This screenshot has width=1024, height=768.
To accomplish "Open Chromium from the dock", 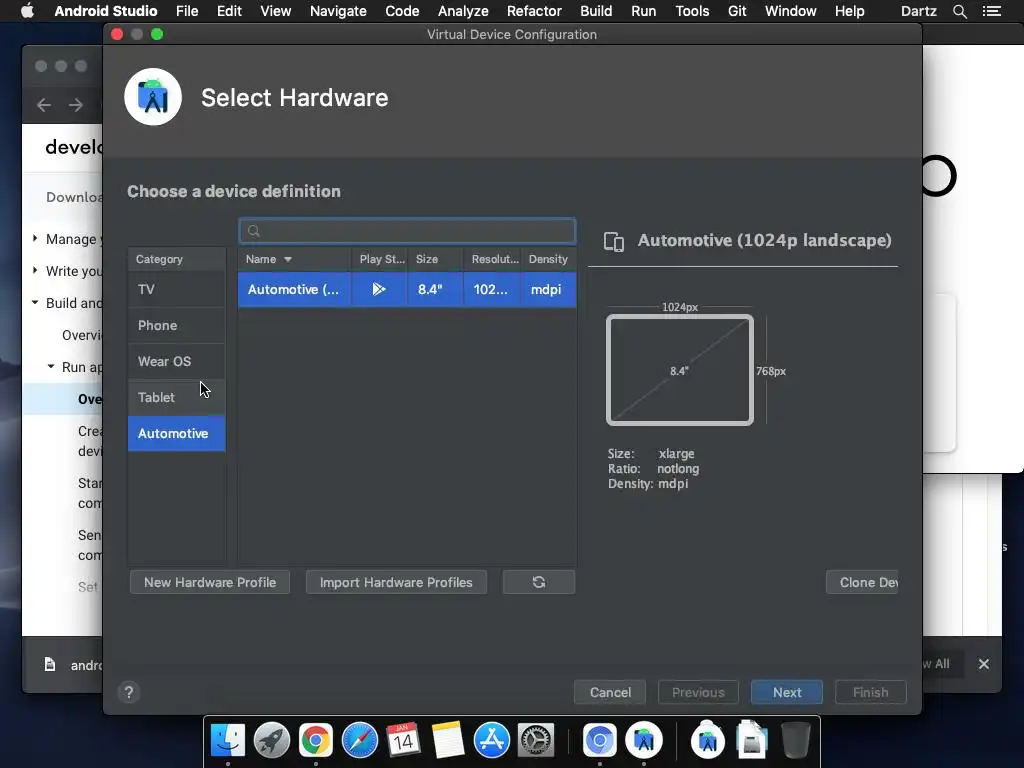I will (600, 741).
